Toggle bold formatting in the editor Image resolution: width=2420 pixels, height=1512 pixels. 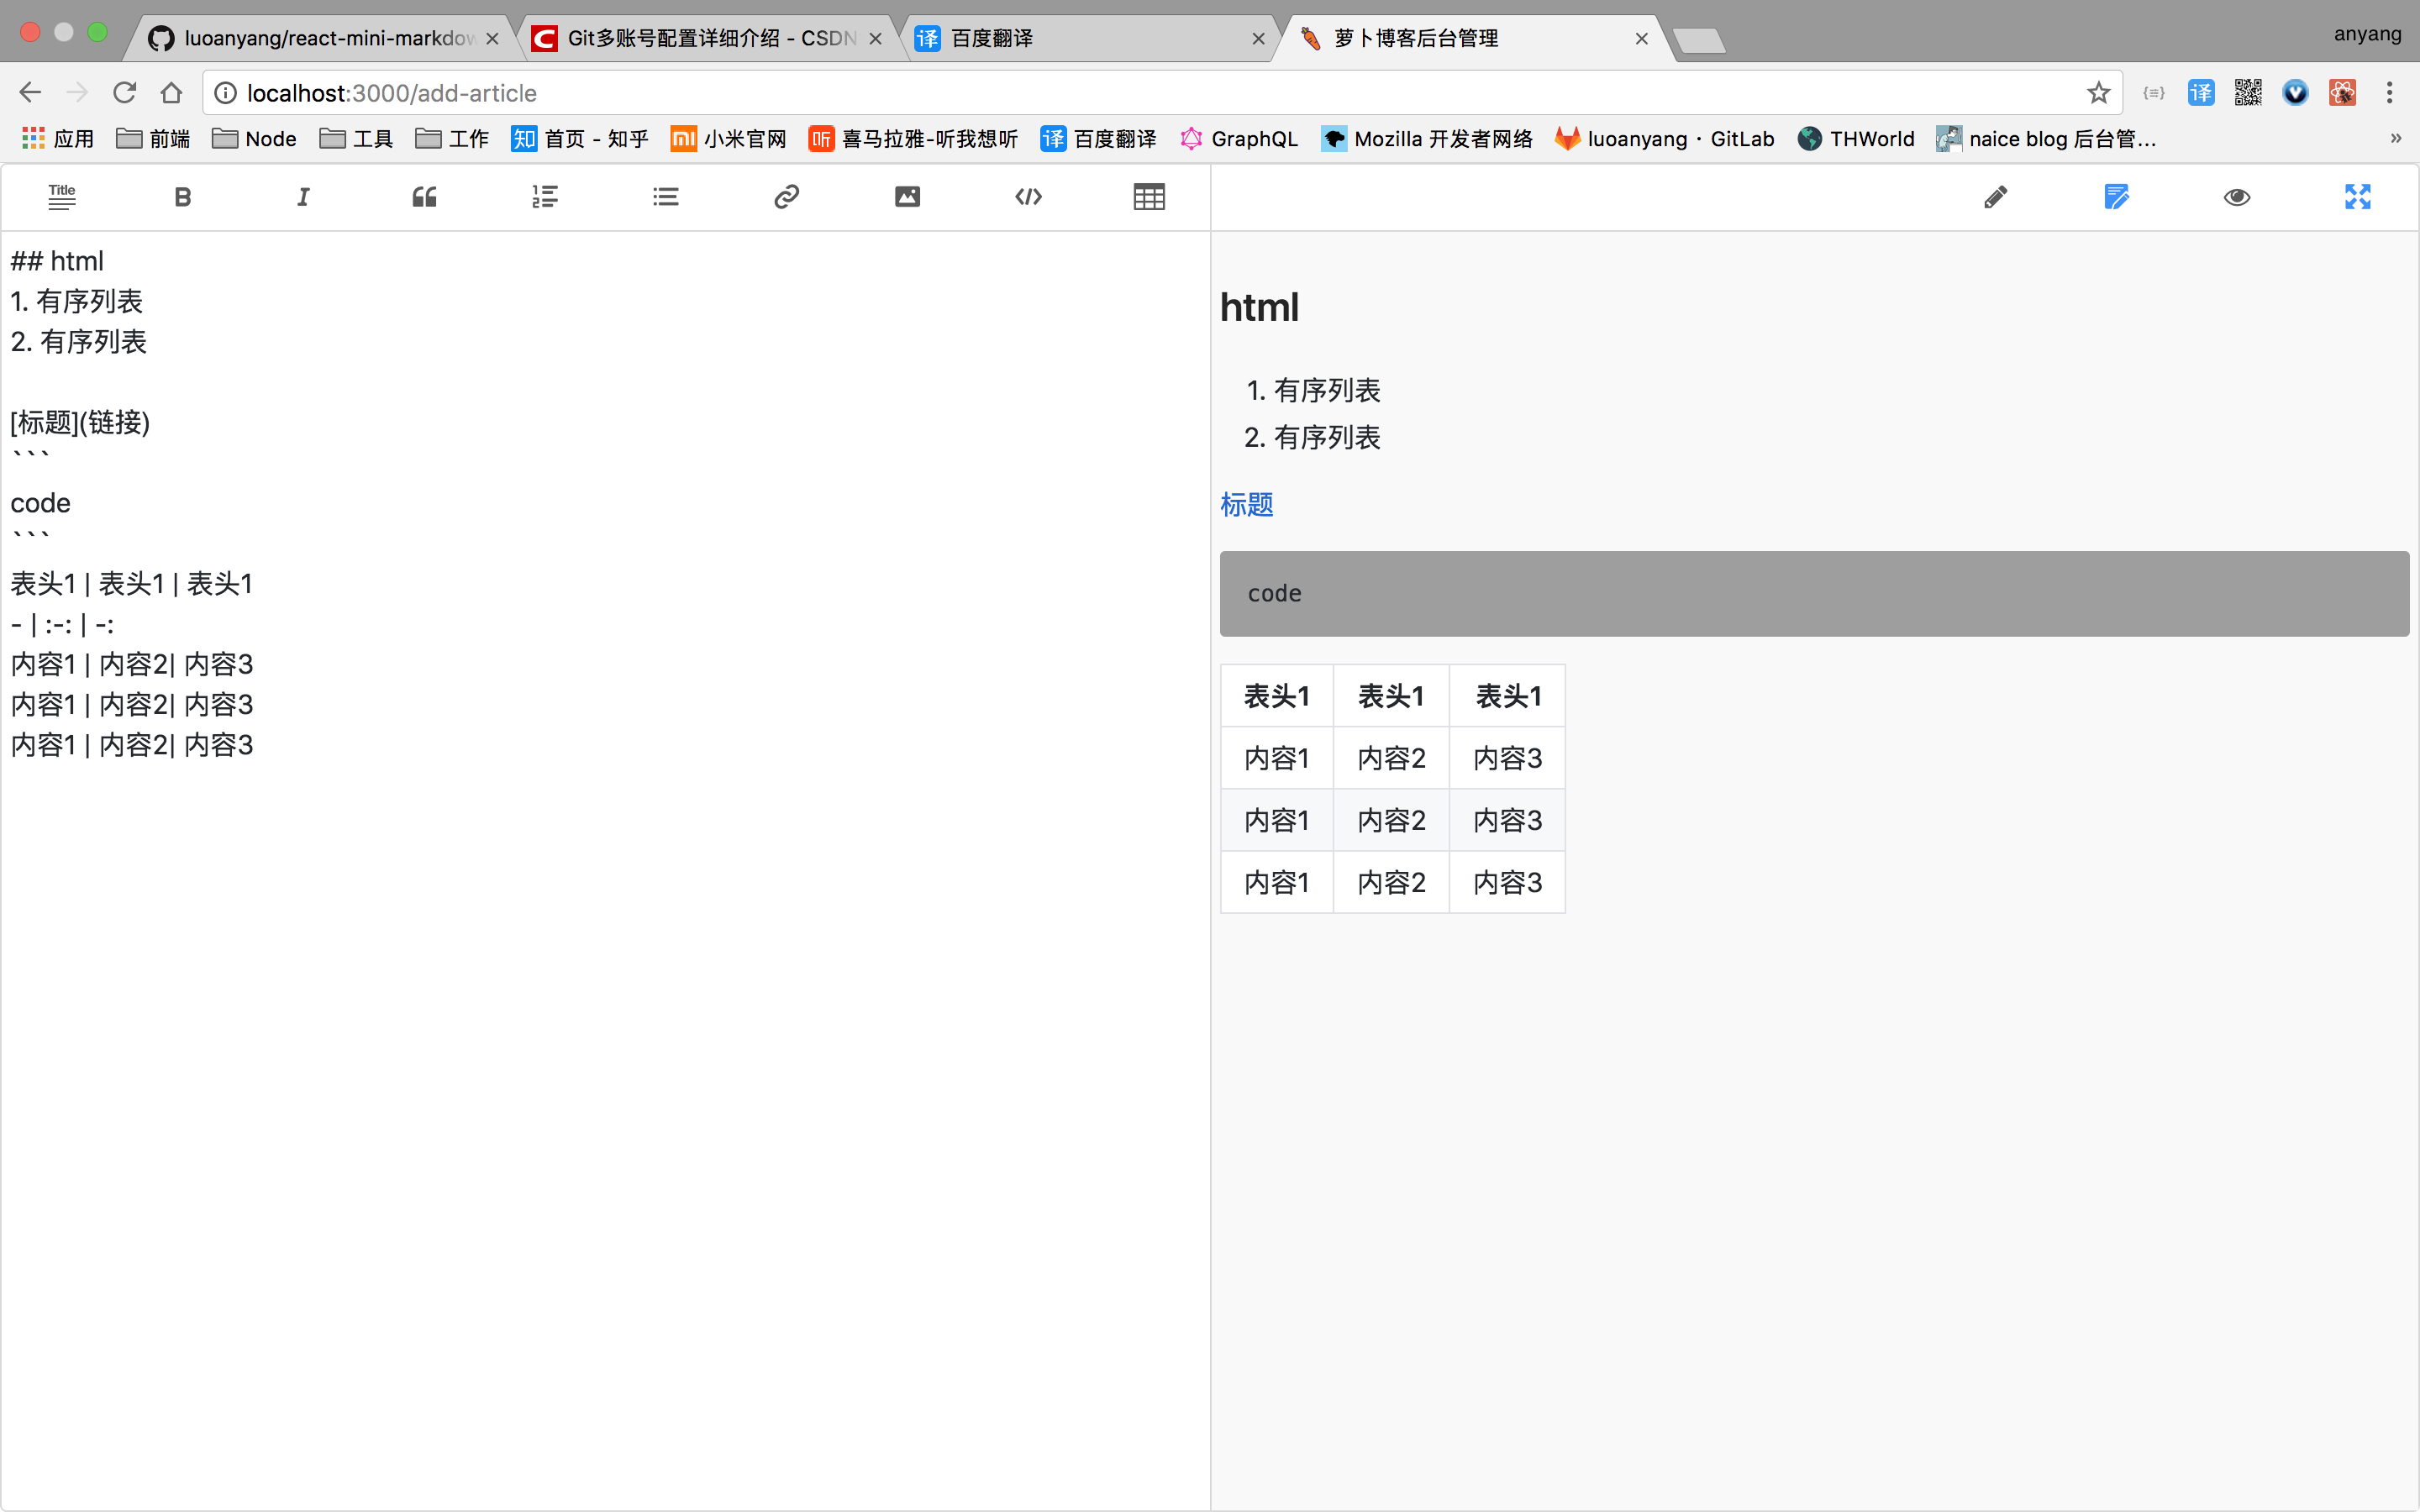[x=182, y=197]
